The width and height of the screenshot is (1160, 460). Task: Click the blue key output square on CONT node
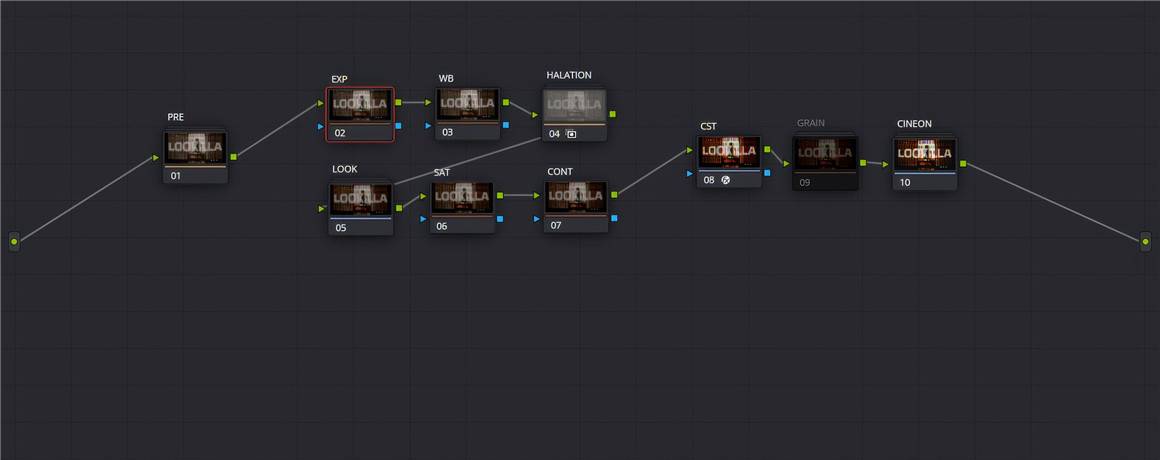(x=613, y=218)
